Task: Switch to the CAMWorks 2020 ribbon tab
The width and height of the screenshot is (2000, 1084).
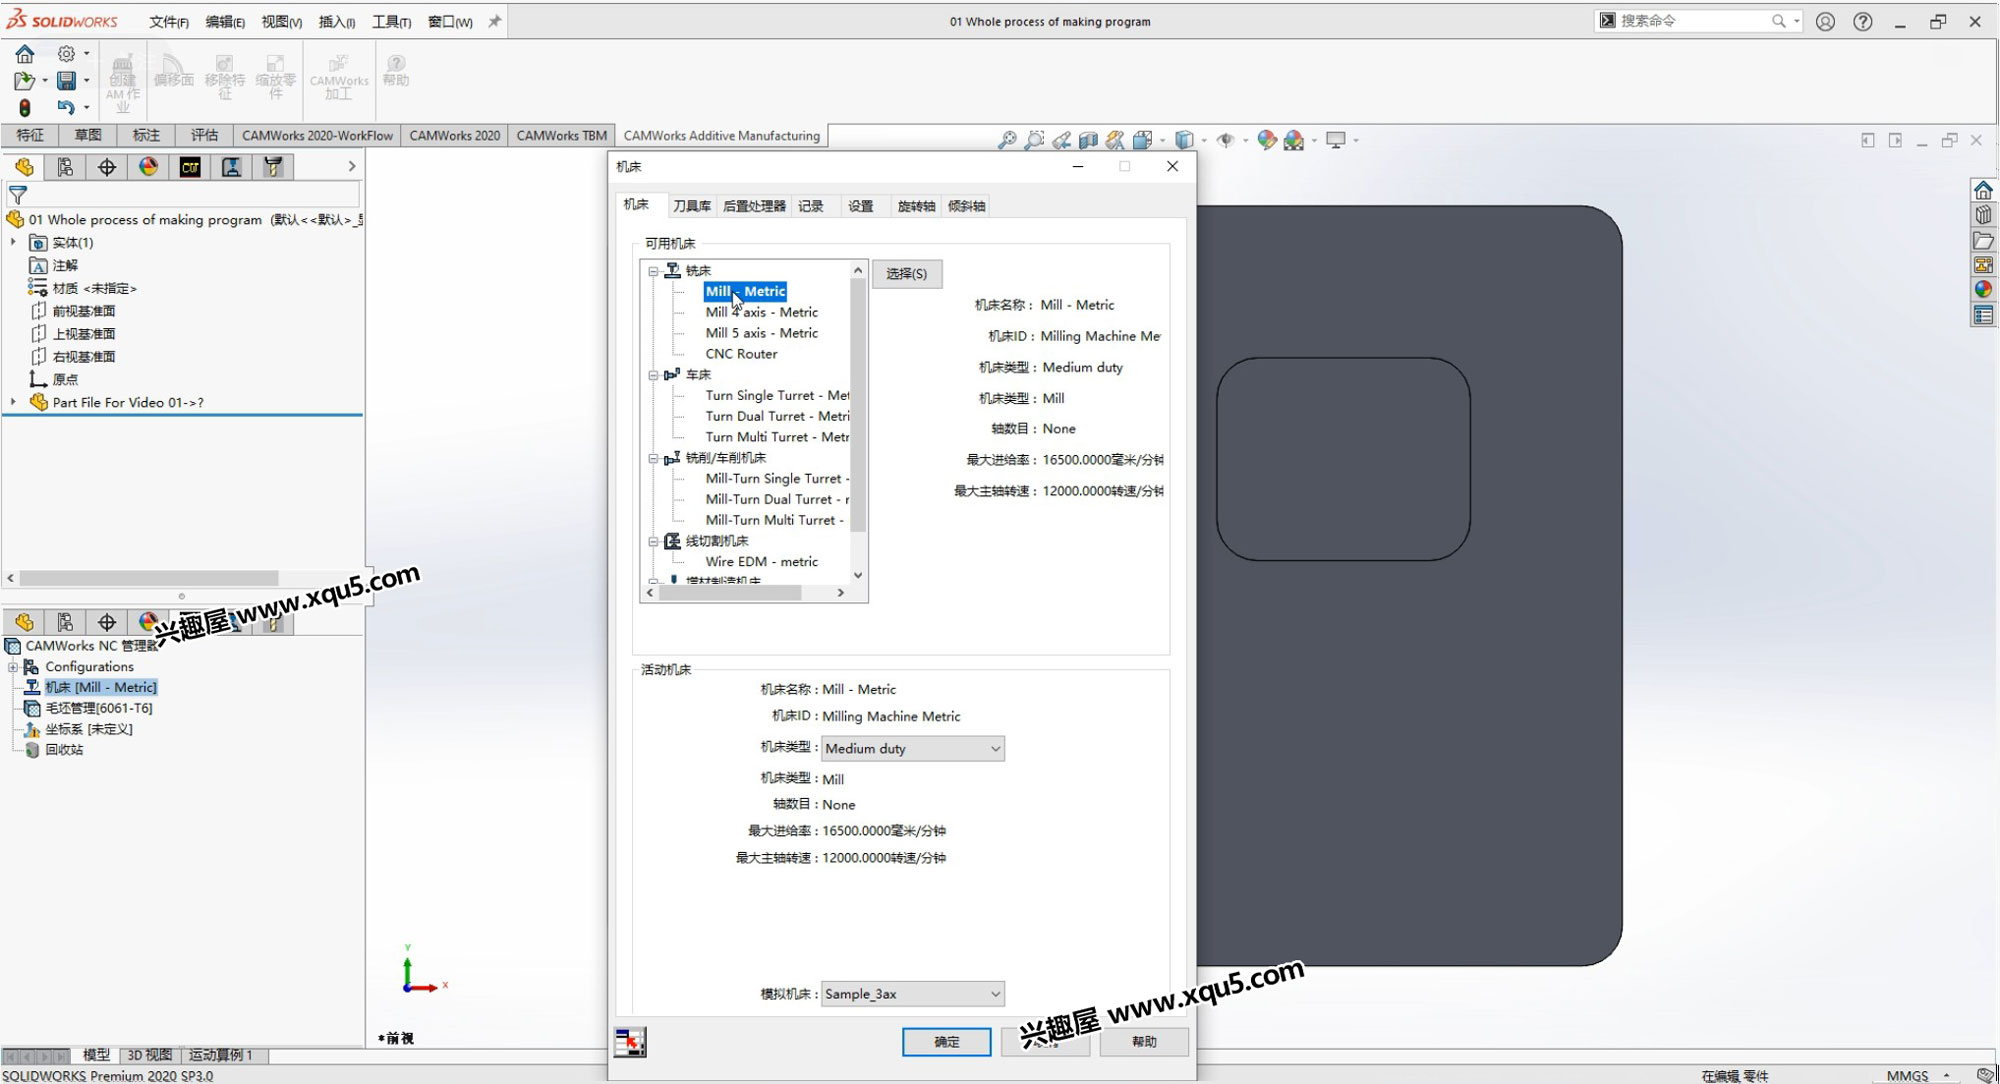Action: click(x=454, y=136)
